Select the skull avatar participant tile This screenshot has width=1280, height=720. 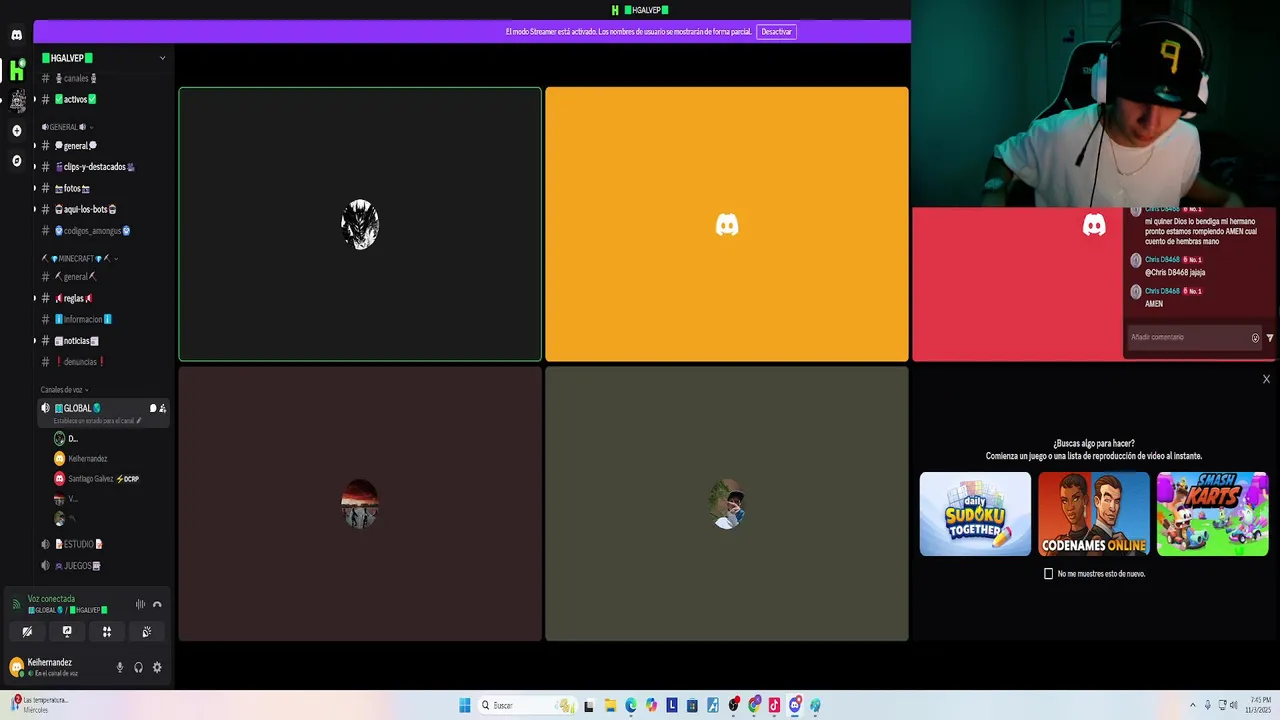[x=360, y=224]
